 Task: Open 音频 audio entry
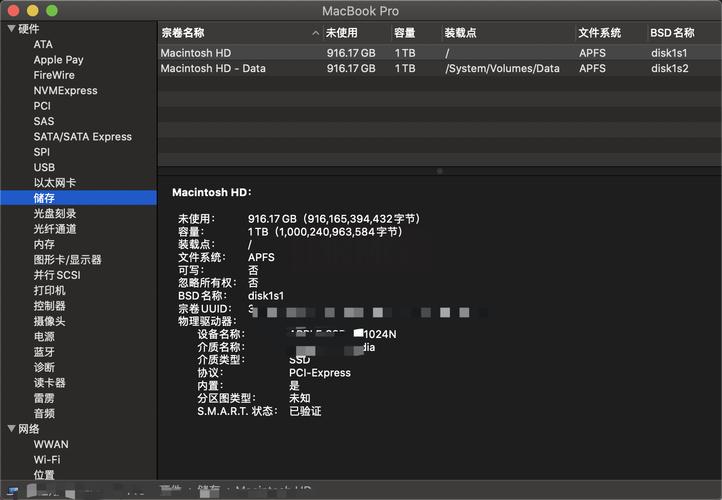coord(44,413)
